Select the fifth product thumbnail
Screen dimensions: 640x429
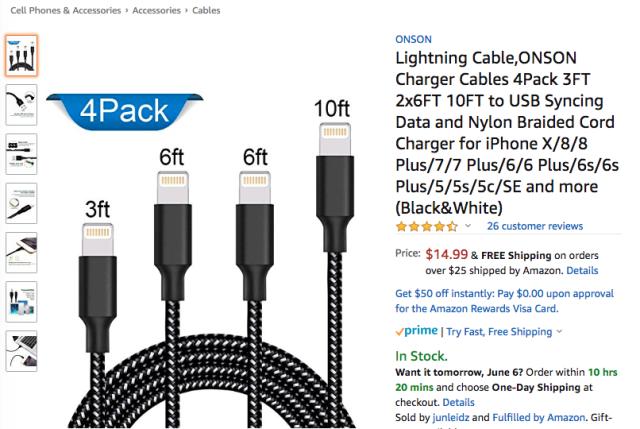pos(20,252)
